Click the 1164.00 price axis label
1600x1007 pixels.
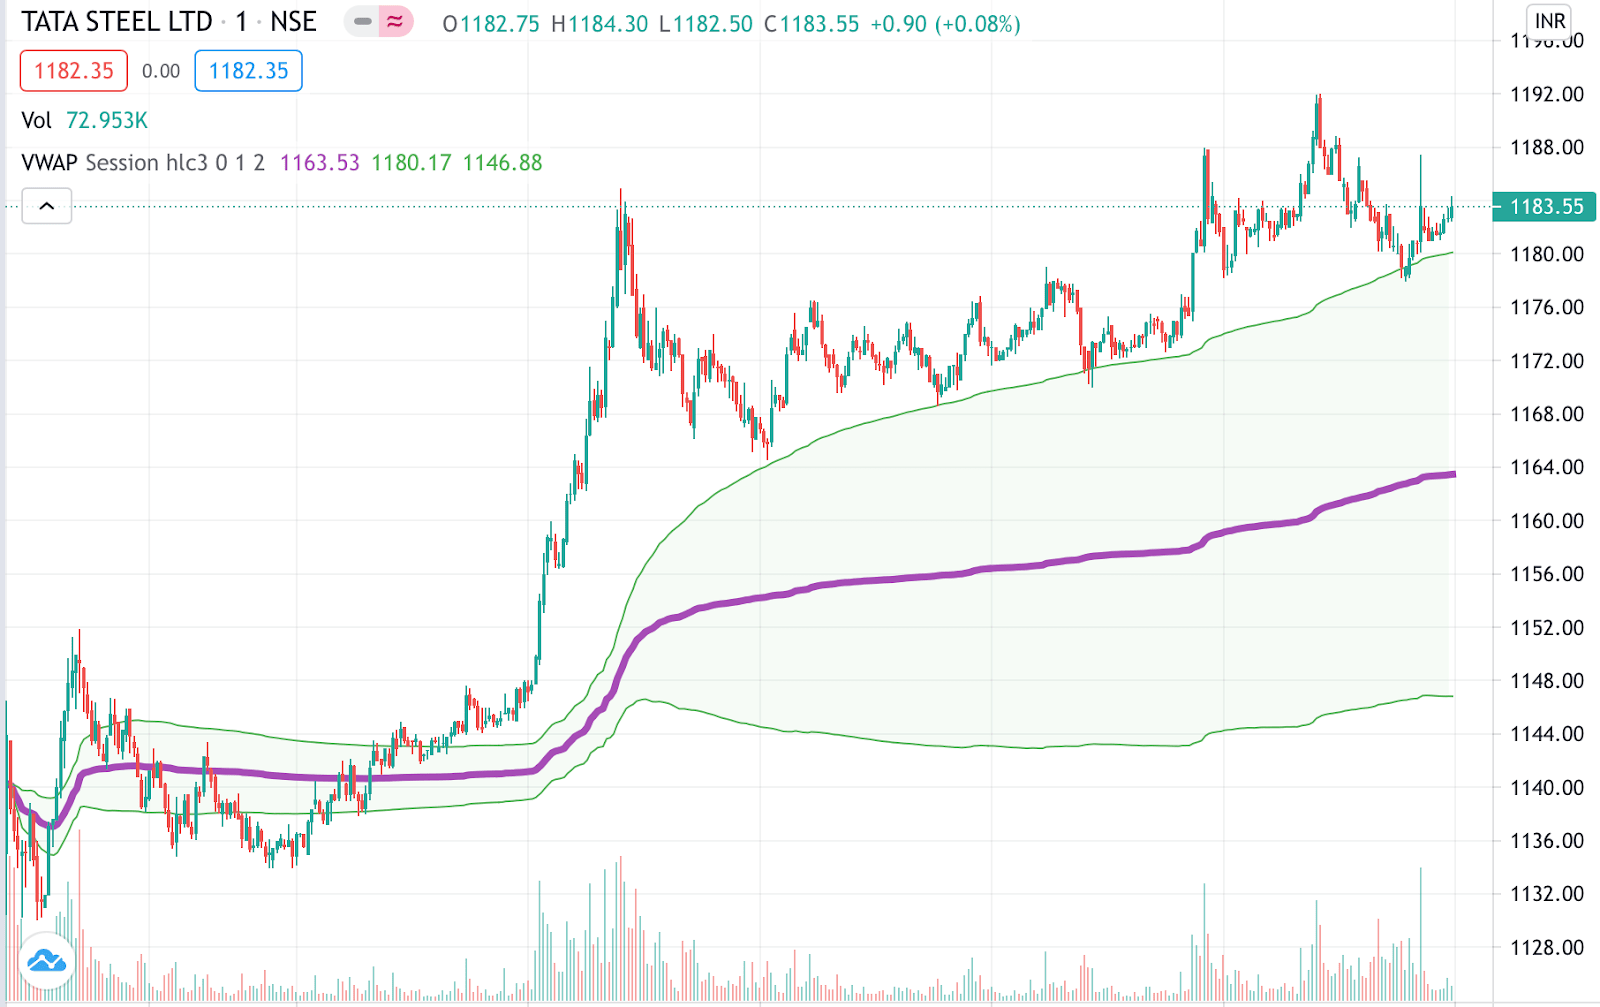tap(1546, 467)
